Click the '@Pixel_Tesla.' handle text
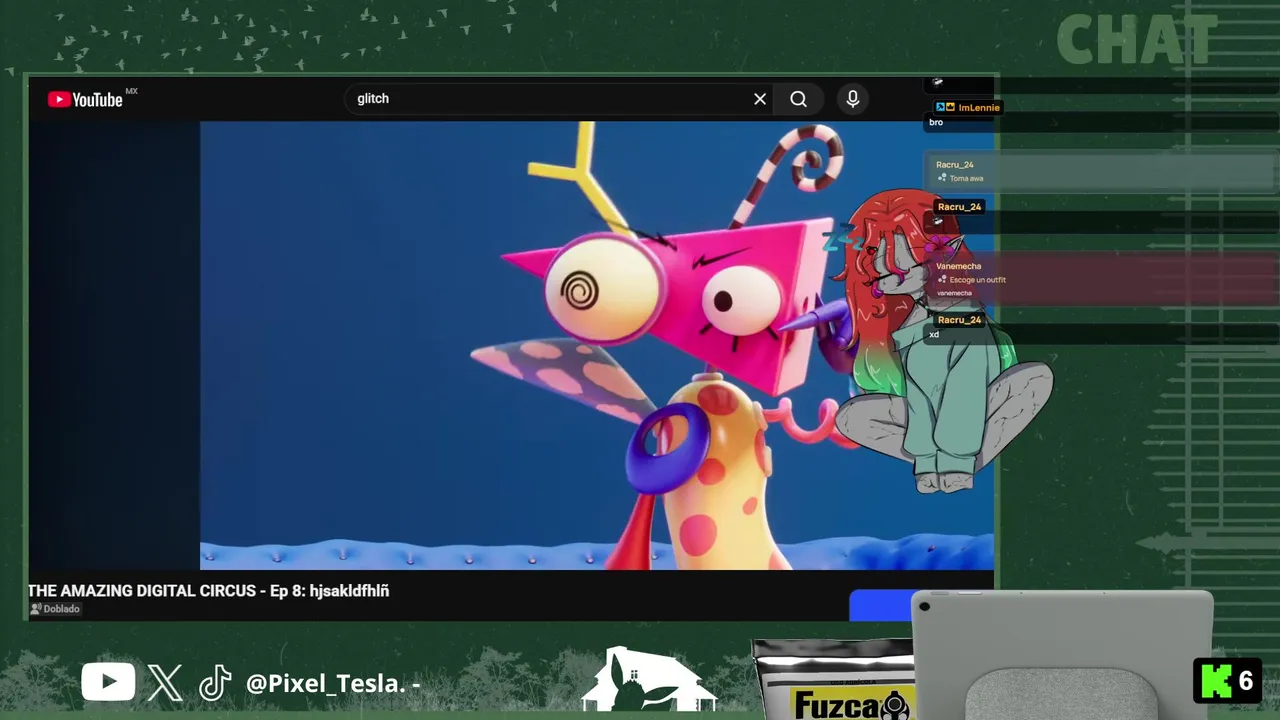This screenshot has width=1280, height=720. (326, 684)
